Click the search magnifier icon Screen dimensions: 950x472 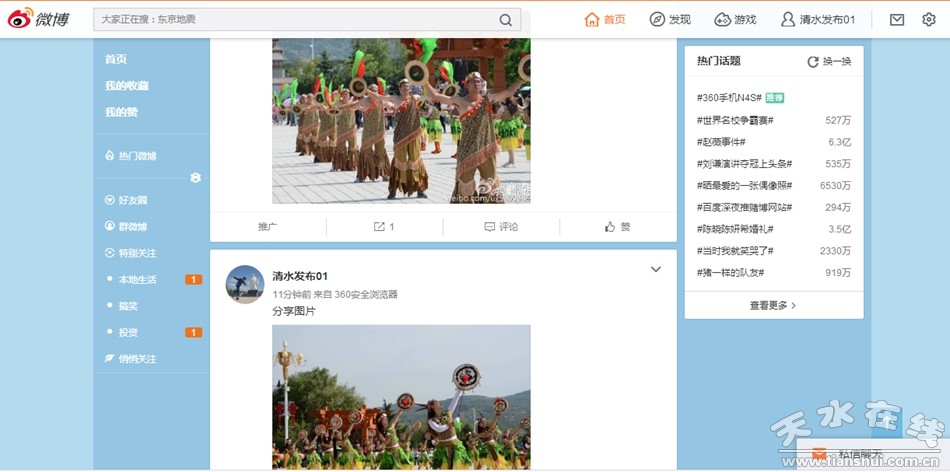tap(506, 20)
